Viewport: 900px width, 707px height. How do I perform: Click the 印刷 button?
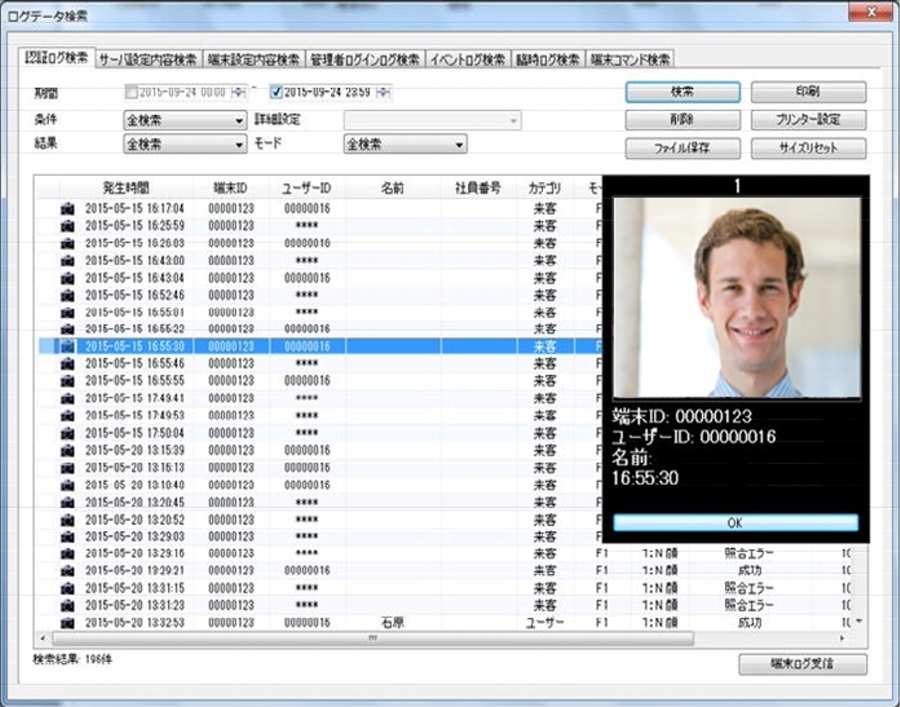808,92
